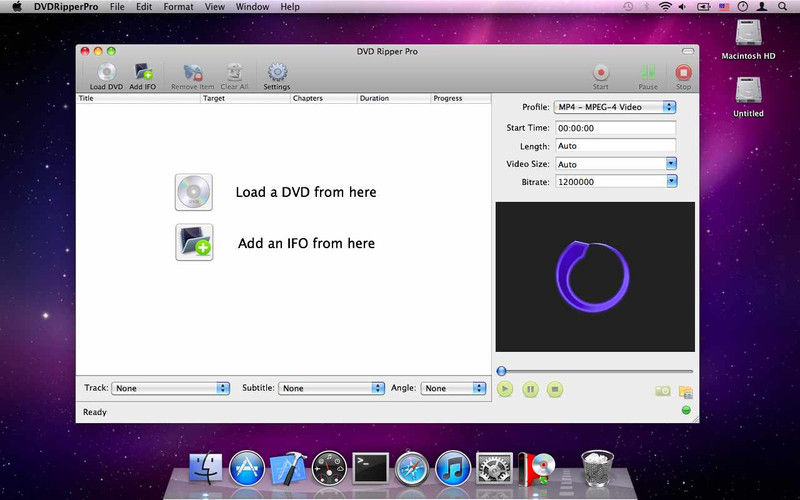Click in the Start Time field
The width and height of the screenshot is (800, 500).
pos(615,128)
